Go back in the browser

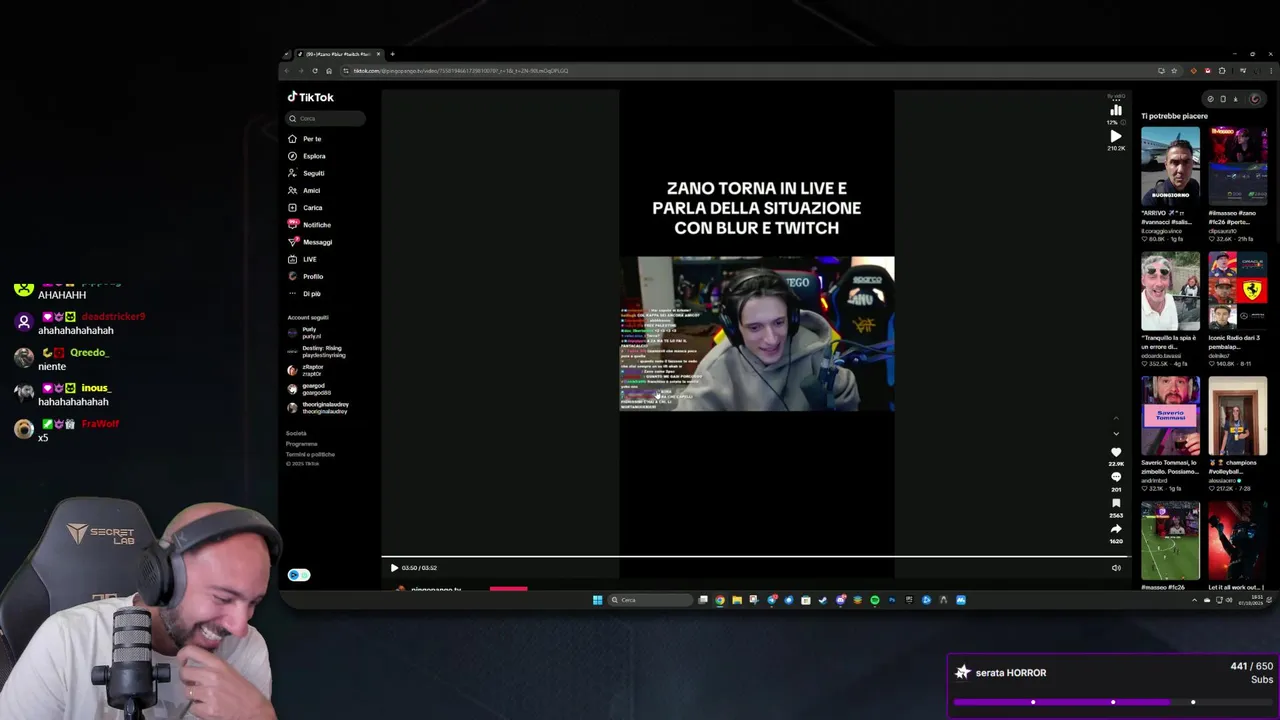tap(288, 71)
